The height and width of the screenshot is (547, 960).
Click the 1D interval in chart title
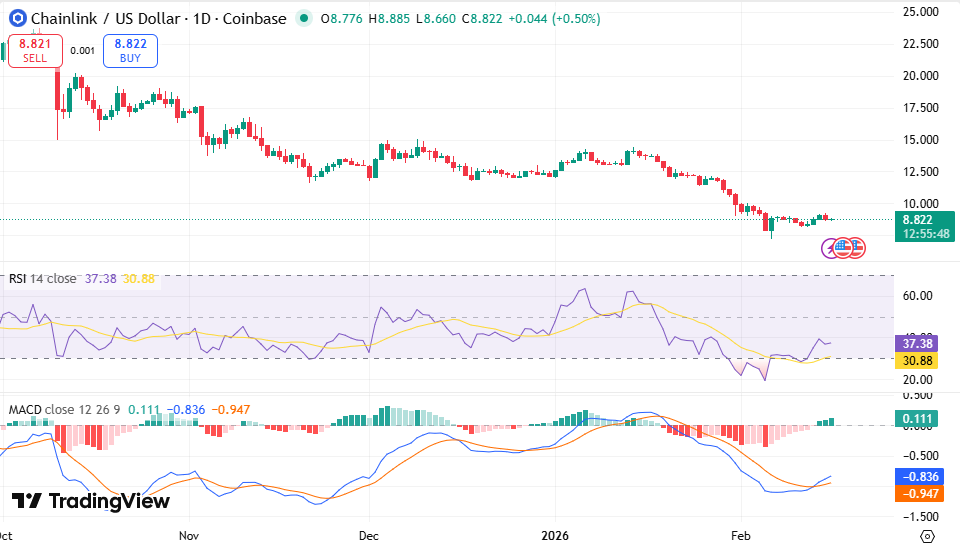click(x=201, y=19)
